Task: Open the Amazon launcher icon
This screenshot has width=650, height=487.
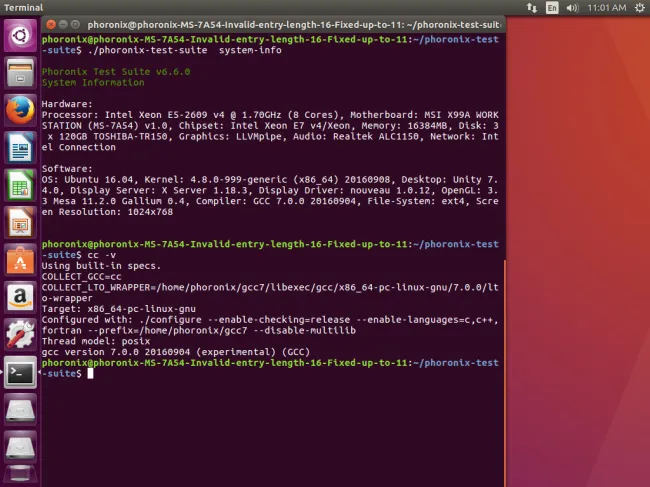Action: point(20,297)
